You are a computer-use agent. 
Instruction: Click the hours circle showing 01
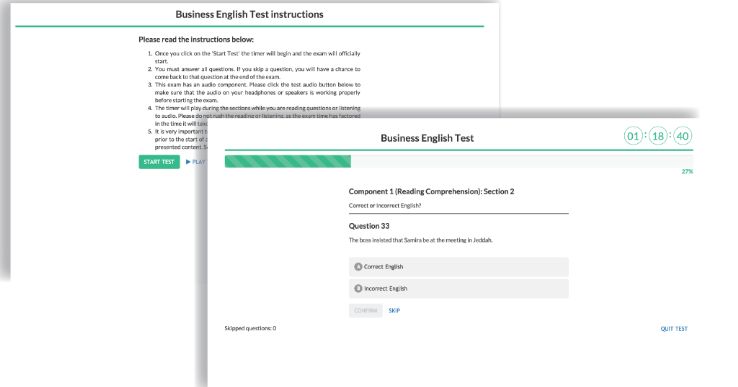(633, 137)
